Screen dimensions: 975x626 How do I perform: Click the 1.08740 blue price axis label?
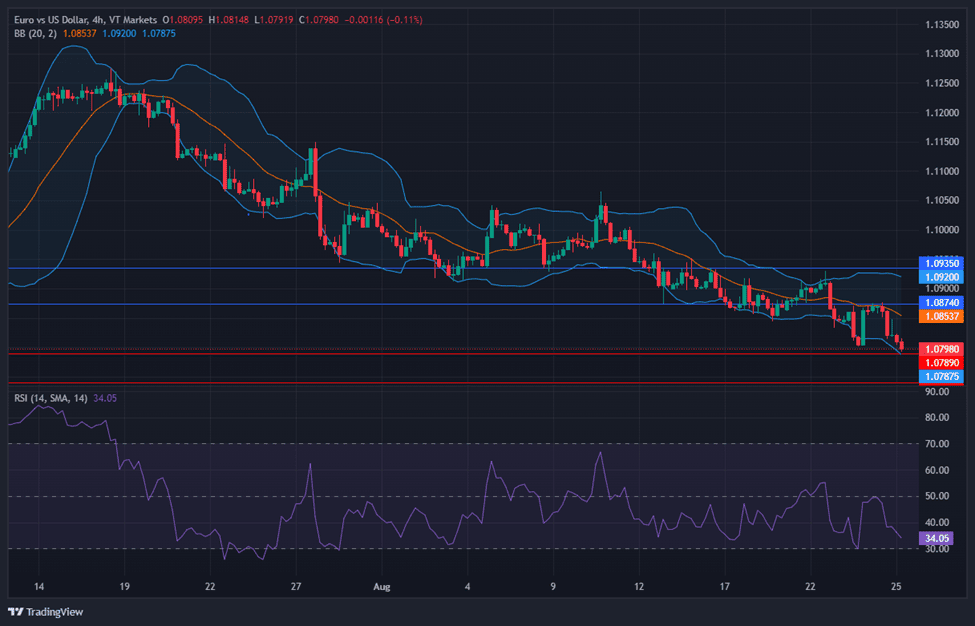point(942,302)
